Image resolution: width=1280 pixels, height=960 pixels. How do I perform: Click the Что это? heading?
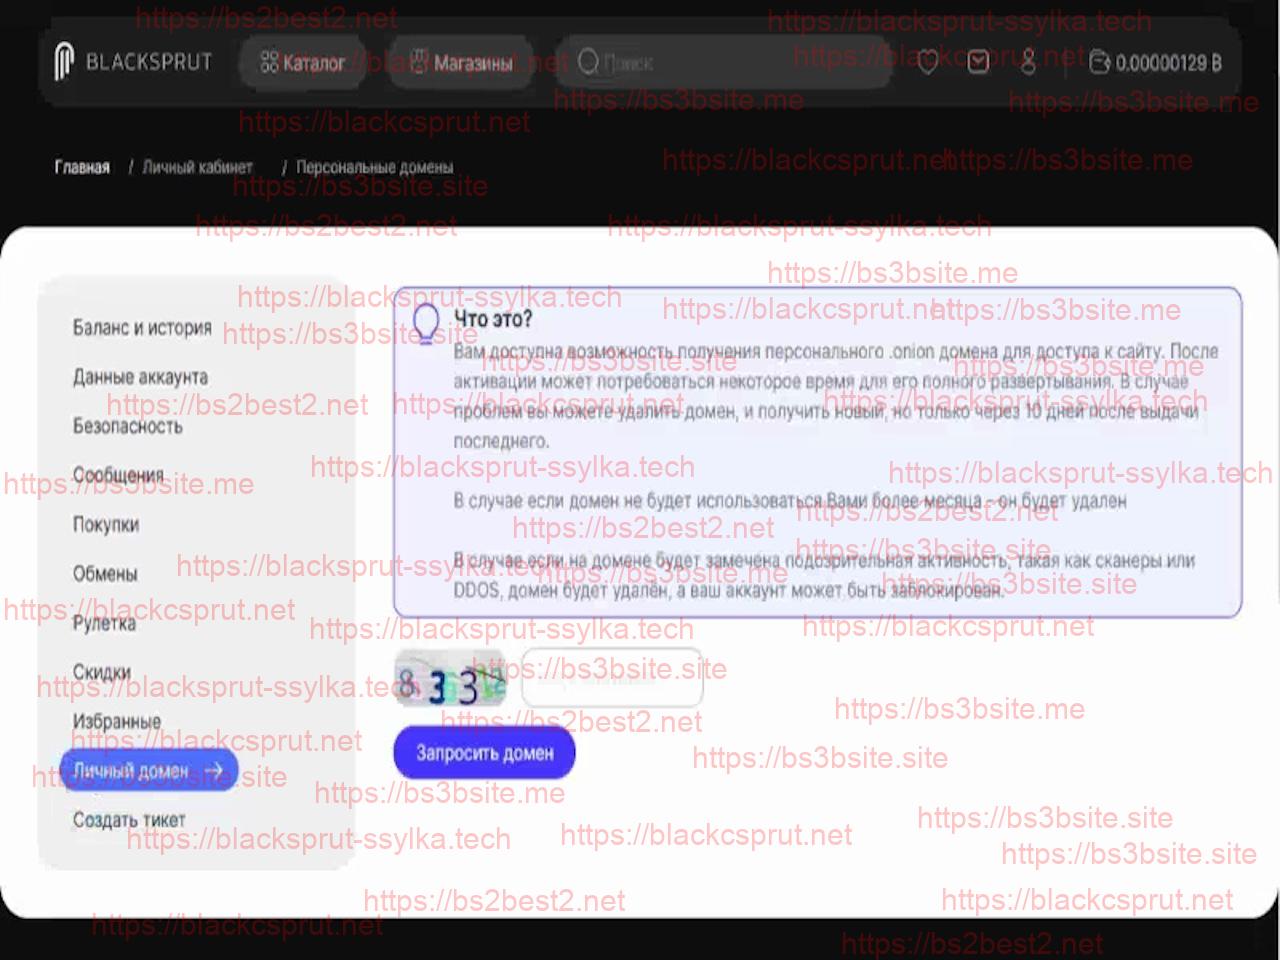[493, 319]
